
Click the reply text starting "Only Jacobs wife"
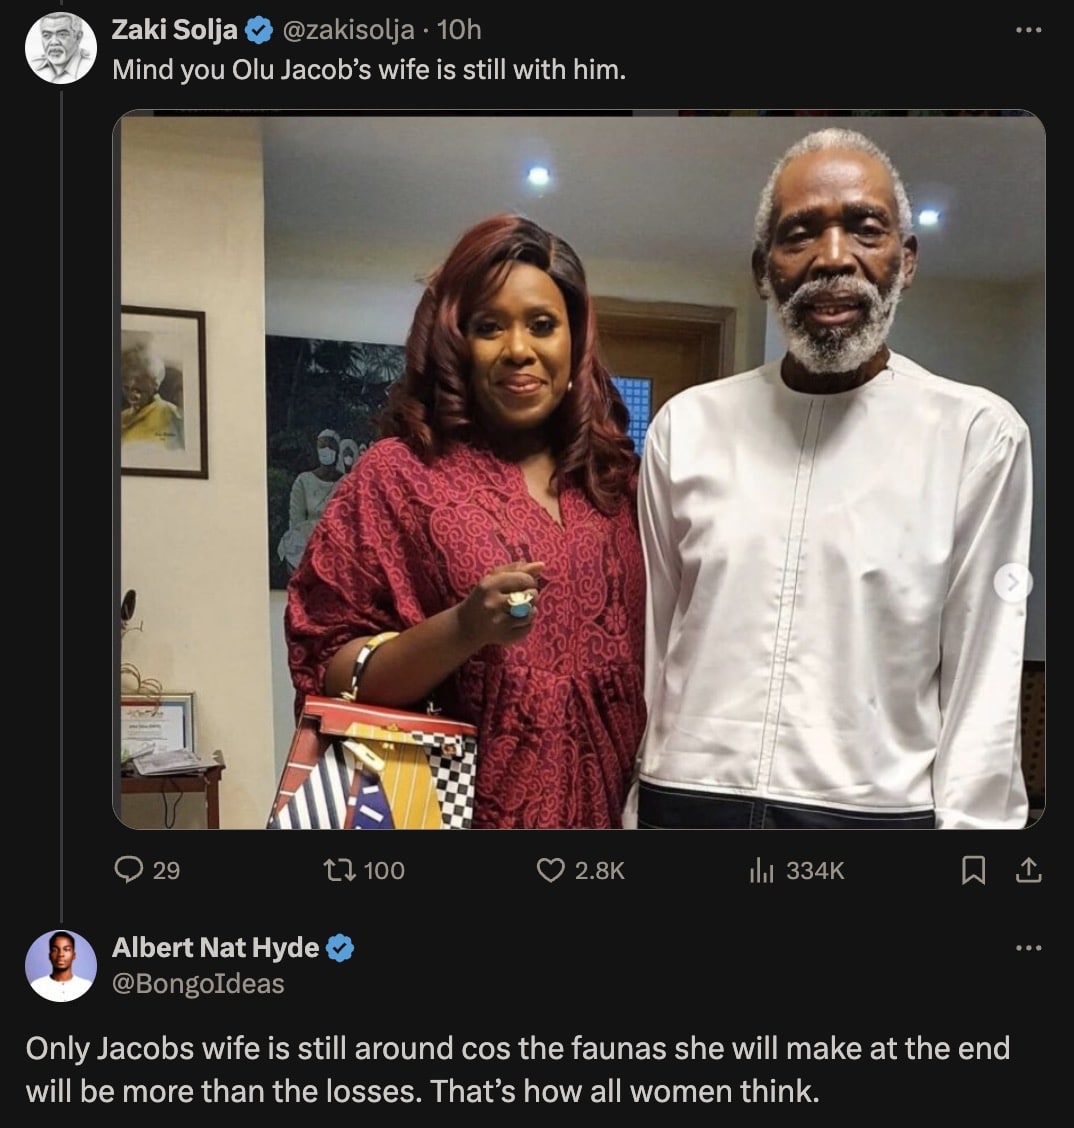click(517, 1068)
